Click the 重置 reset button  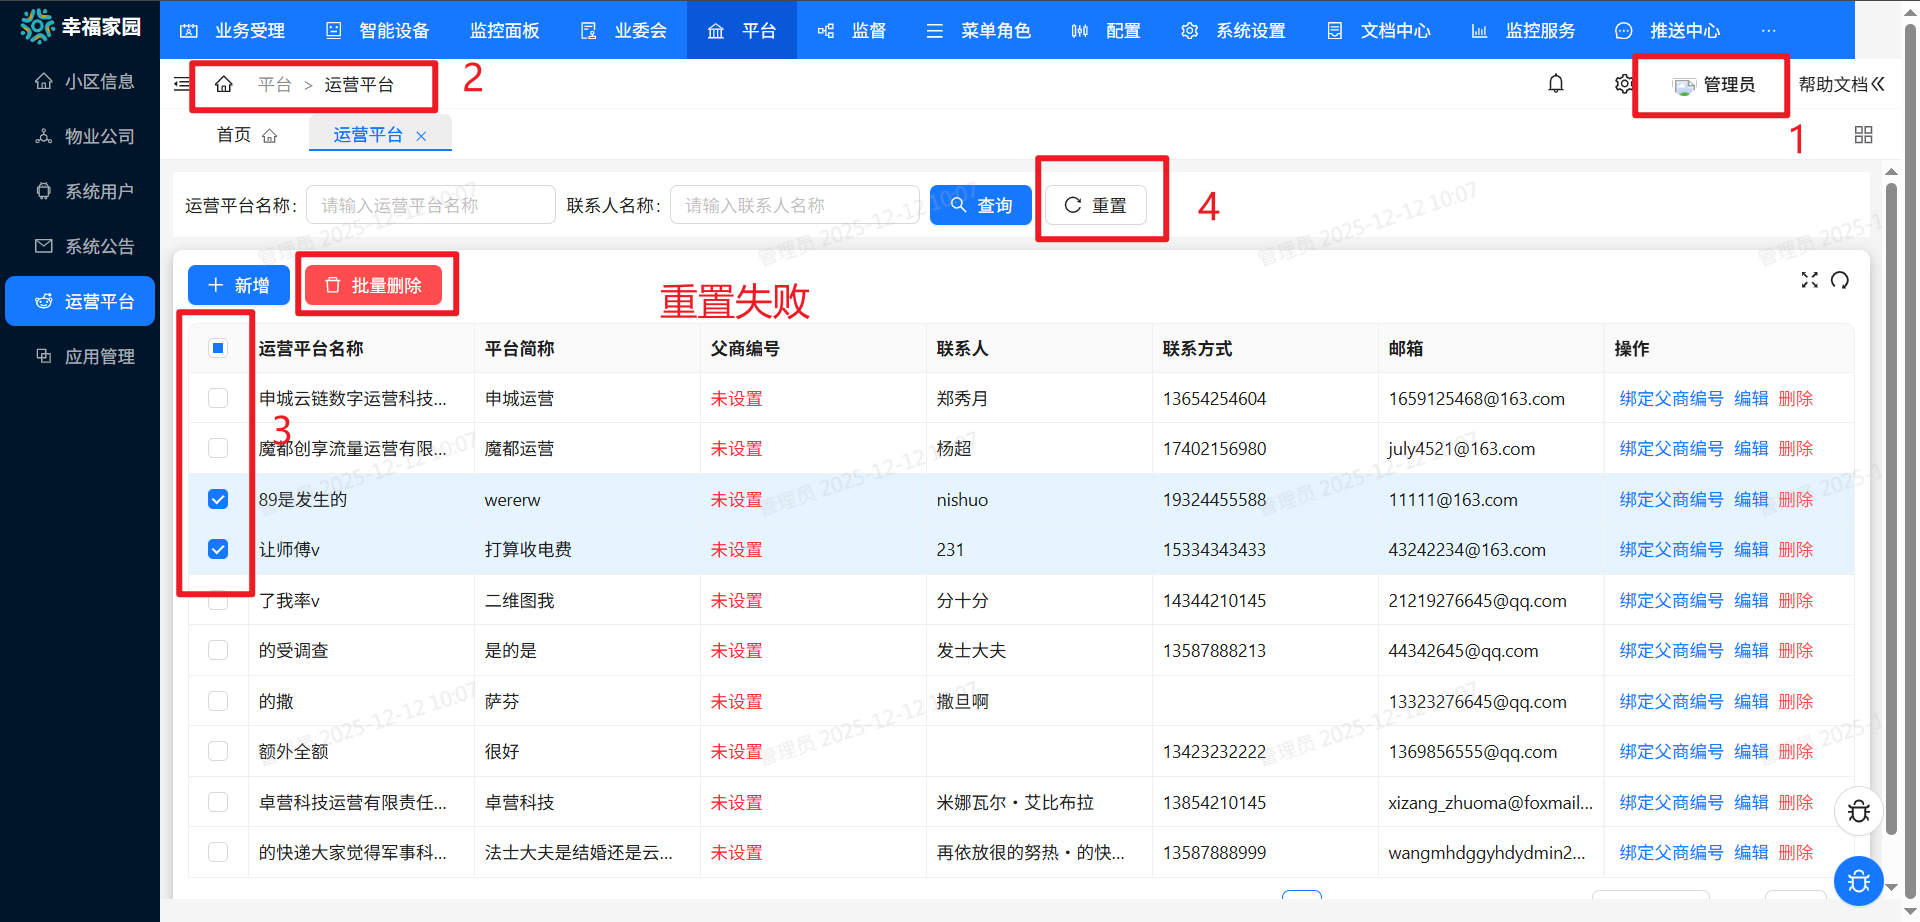tap(1096, 205)
